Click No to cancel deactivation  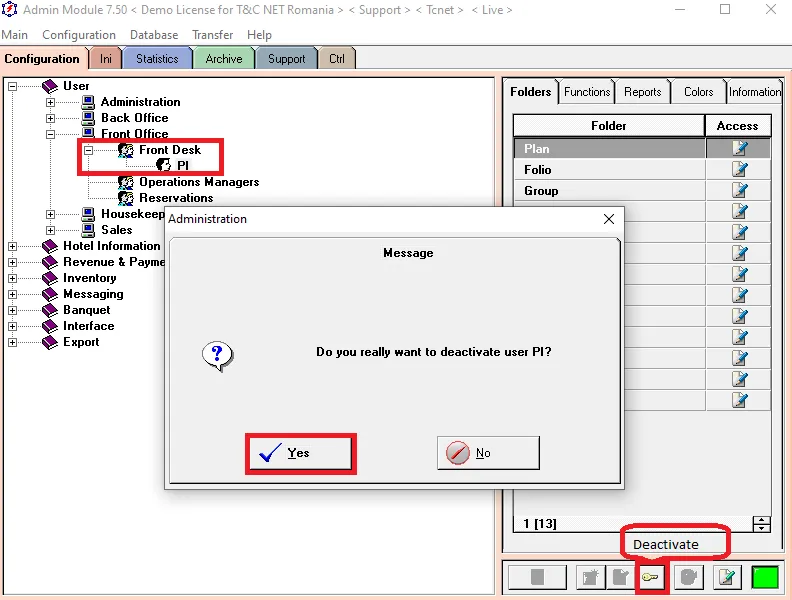tap(488, 453)
